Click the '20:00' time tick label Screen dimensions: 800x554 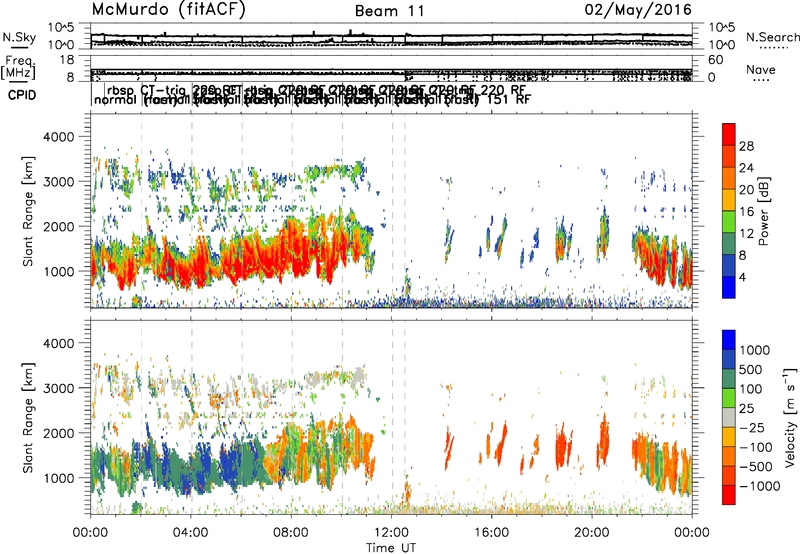click(592, 533)
